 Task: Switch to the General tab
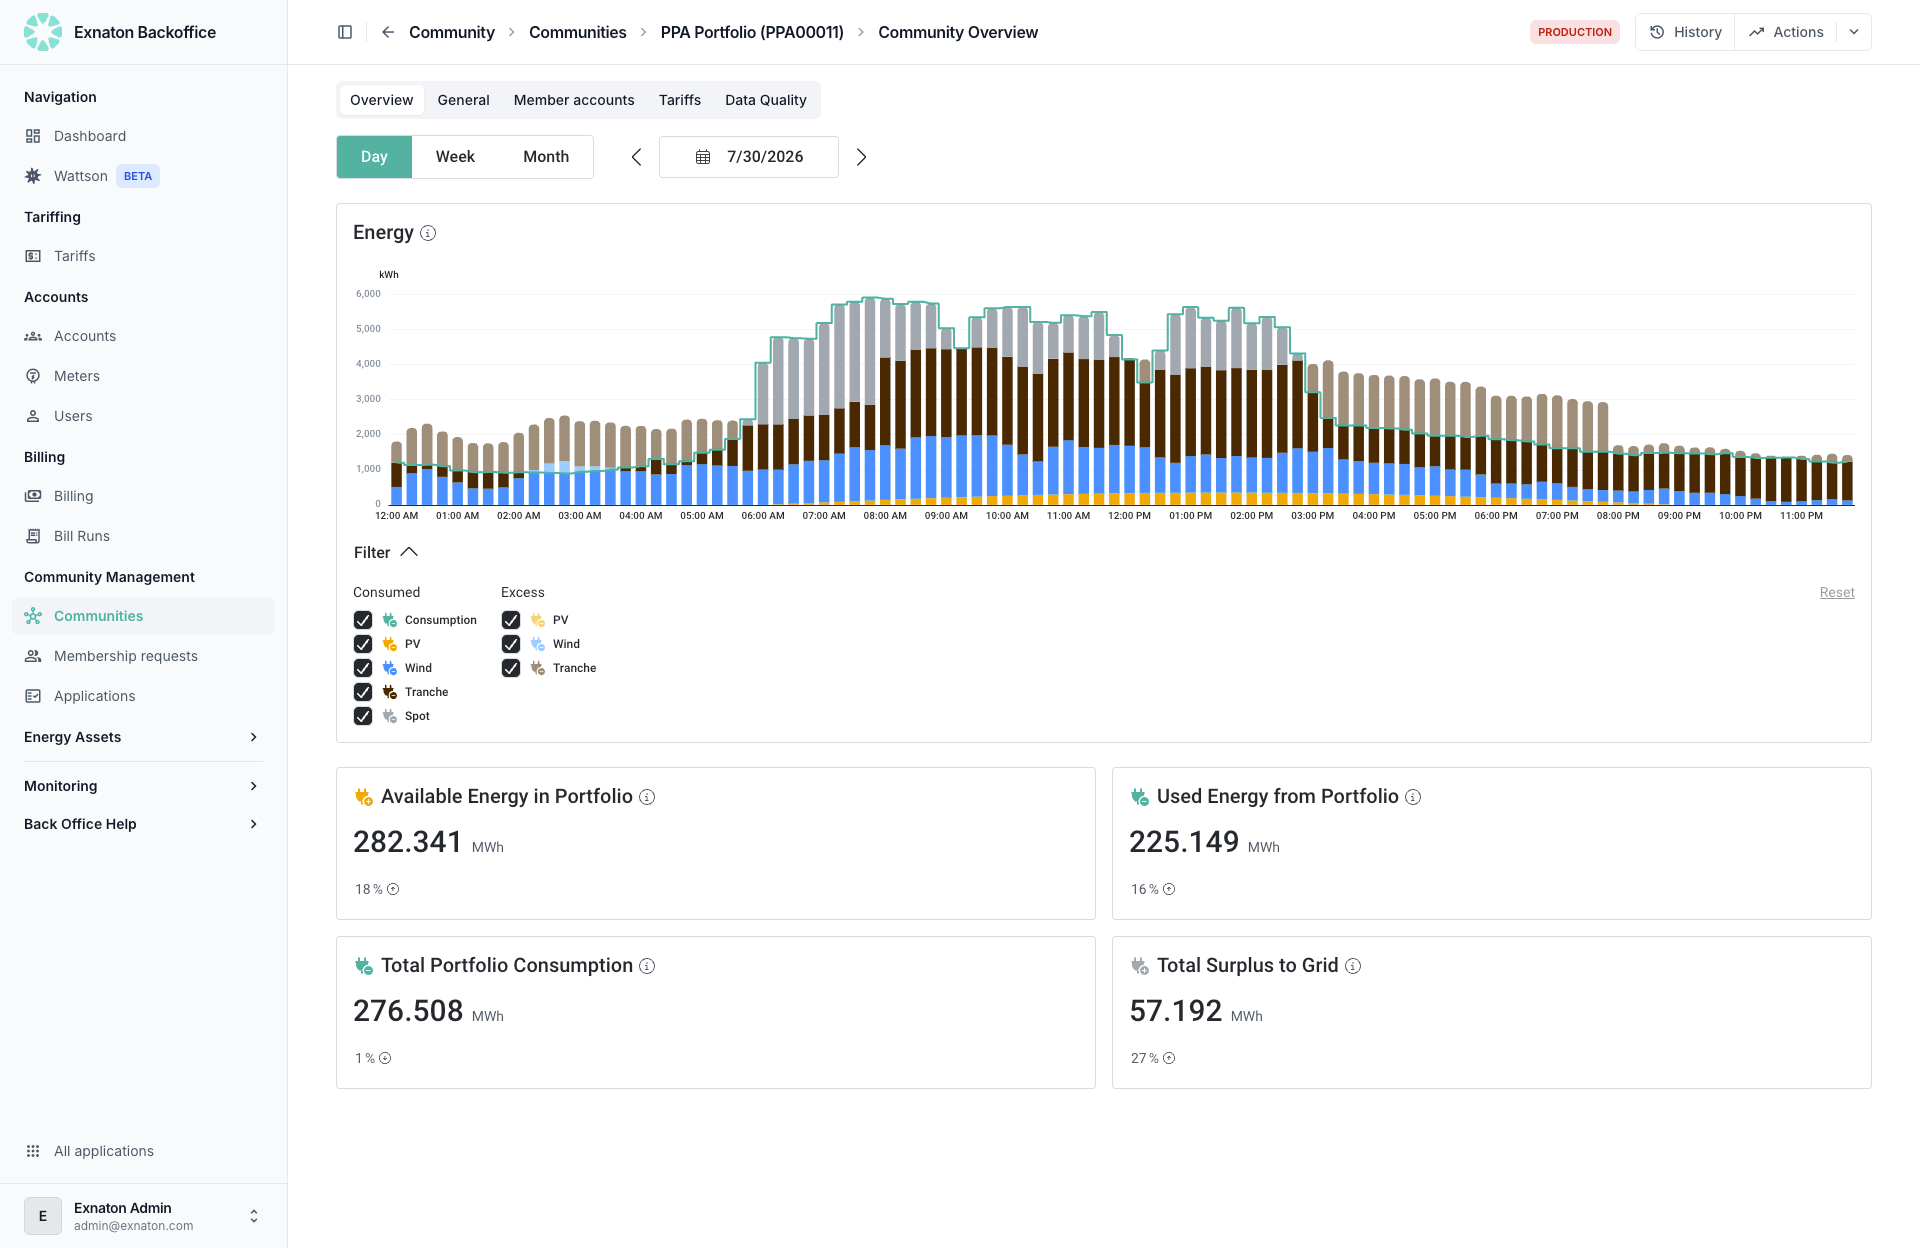[x=463, y=100]
